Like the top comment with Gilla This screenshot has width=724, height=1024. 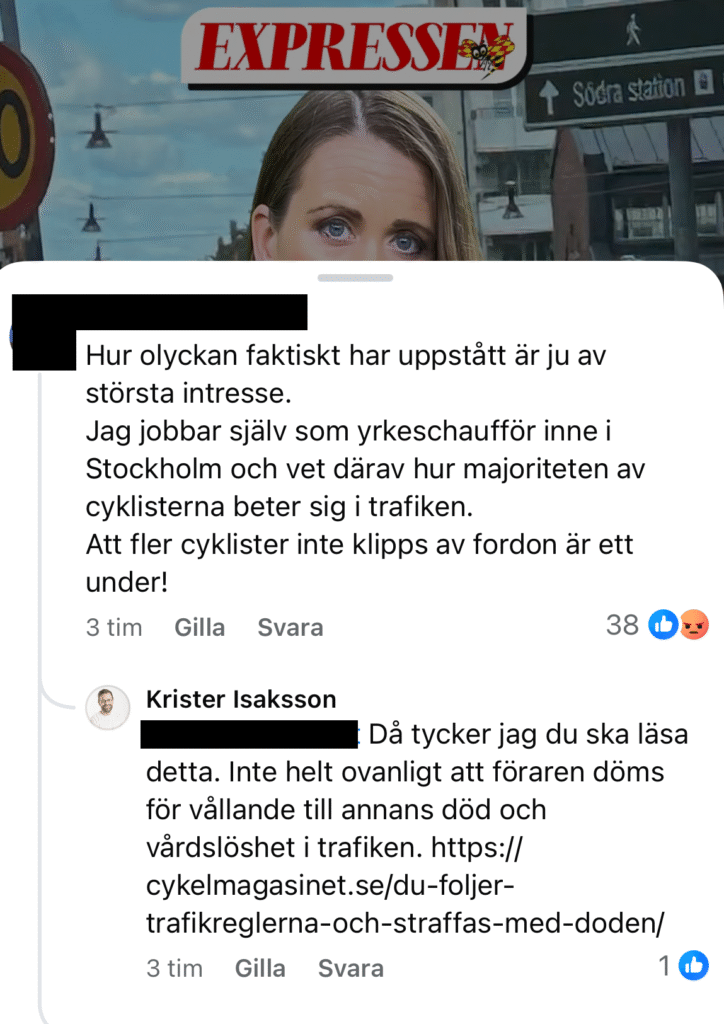tap(200, 628)
